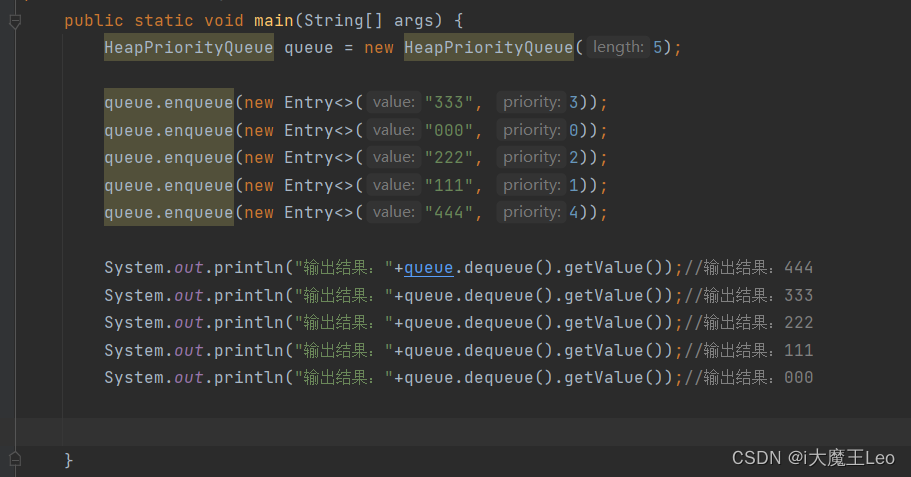Click the priority hint on the "000" line

pyautogui.click(x=532, y=130)
